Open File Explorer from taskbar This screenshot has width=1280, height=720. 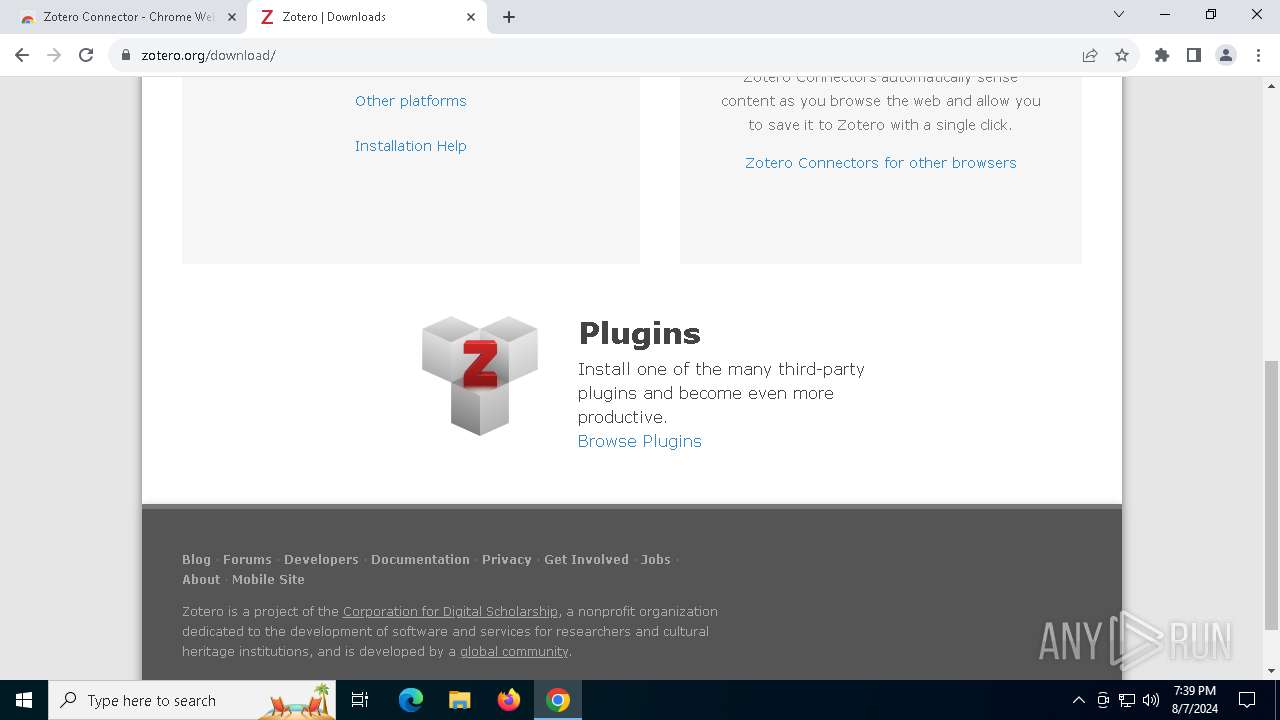coord(459,700)
